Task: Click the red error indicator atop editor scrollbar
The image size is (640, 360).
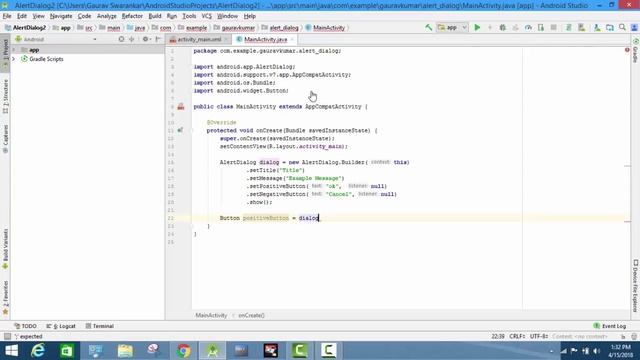Action: click(627, 50)
